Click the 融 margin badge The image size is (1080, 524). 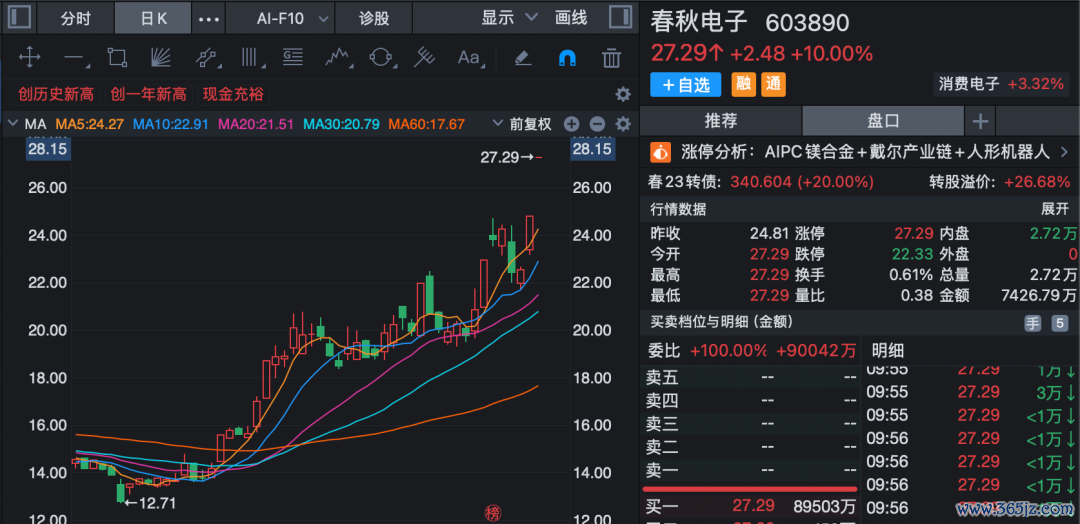[742, 85]
